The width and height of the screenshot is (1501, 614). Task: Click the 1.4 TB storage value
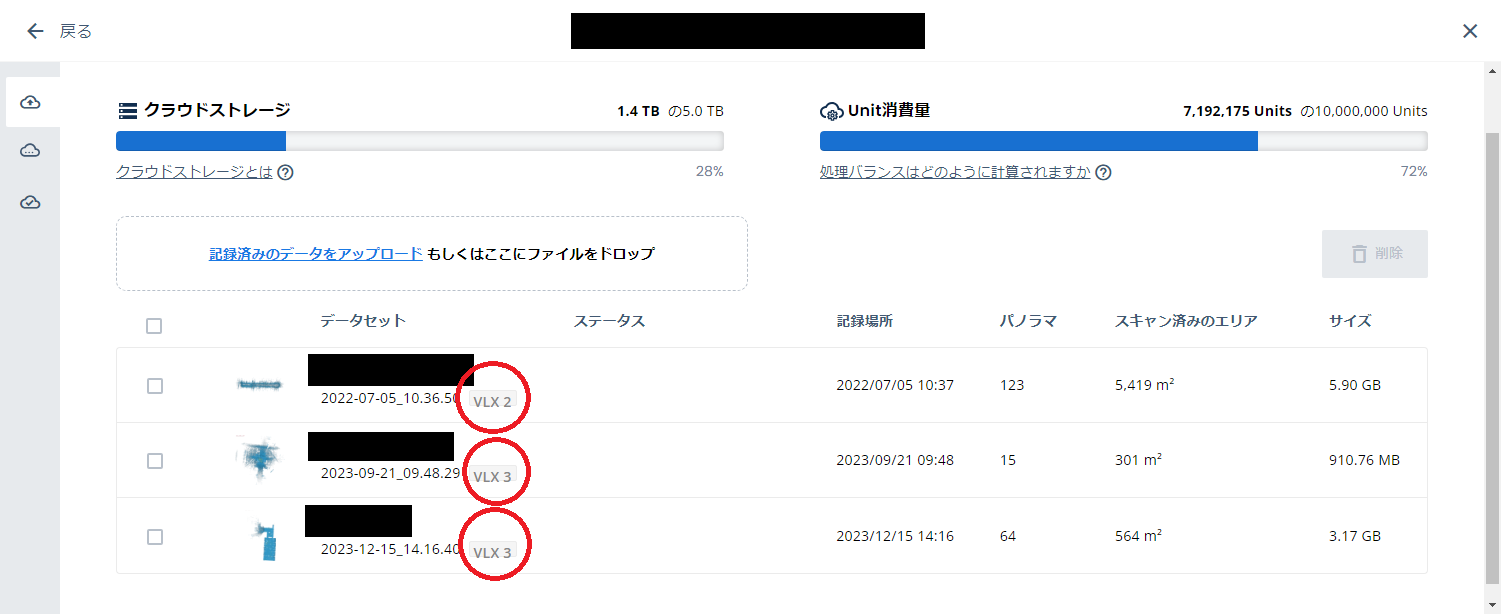pos(638,111)
